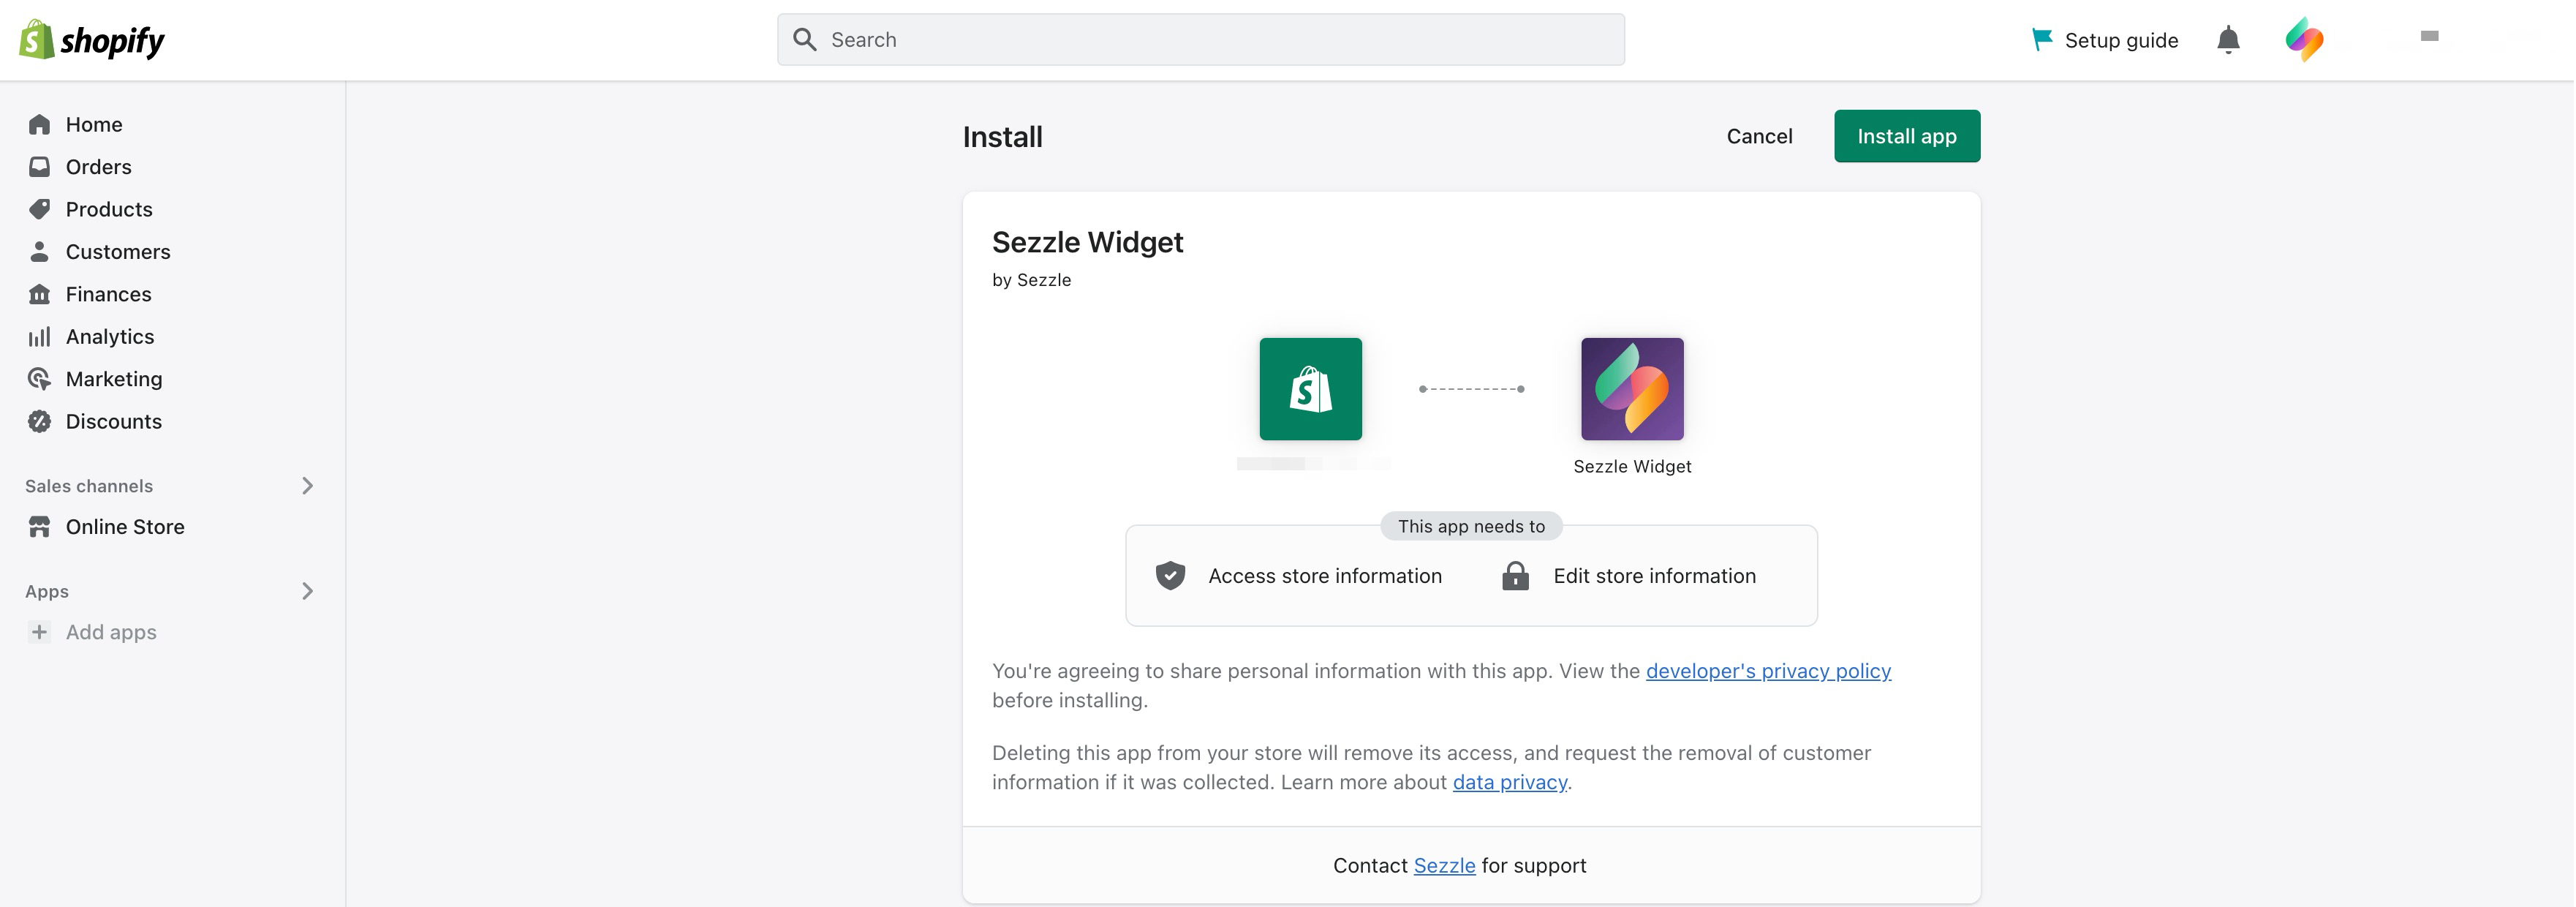Open the Orders page
This screenshot has height=907, width=2576.
click(98, 167)
